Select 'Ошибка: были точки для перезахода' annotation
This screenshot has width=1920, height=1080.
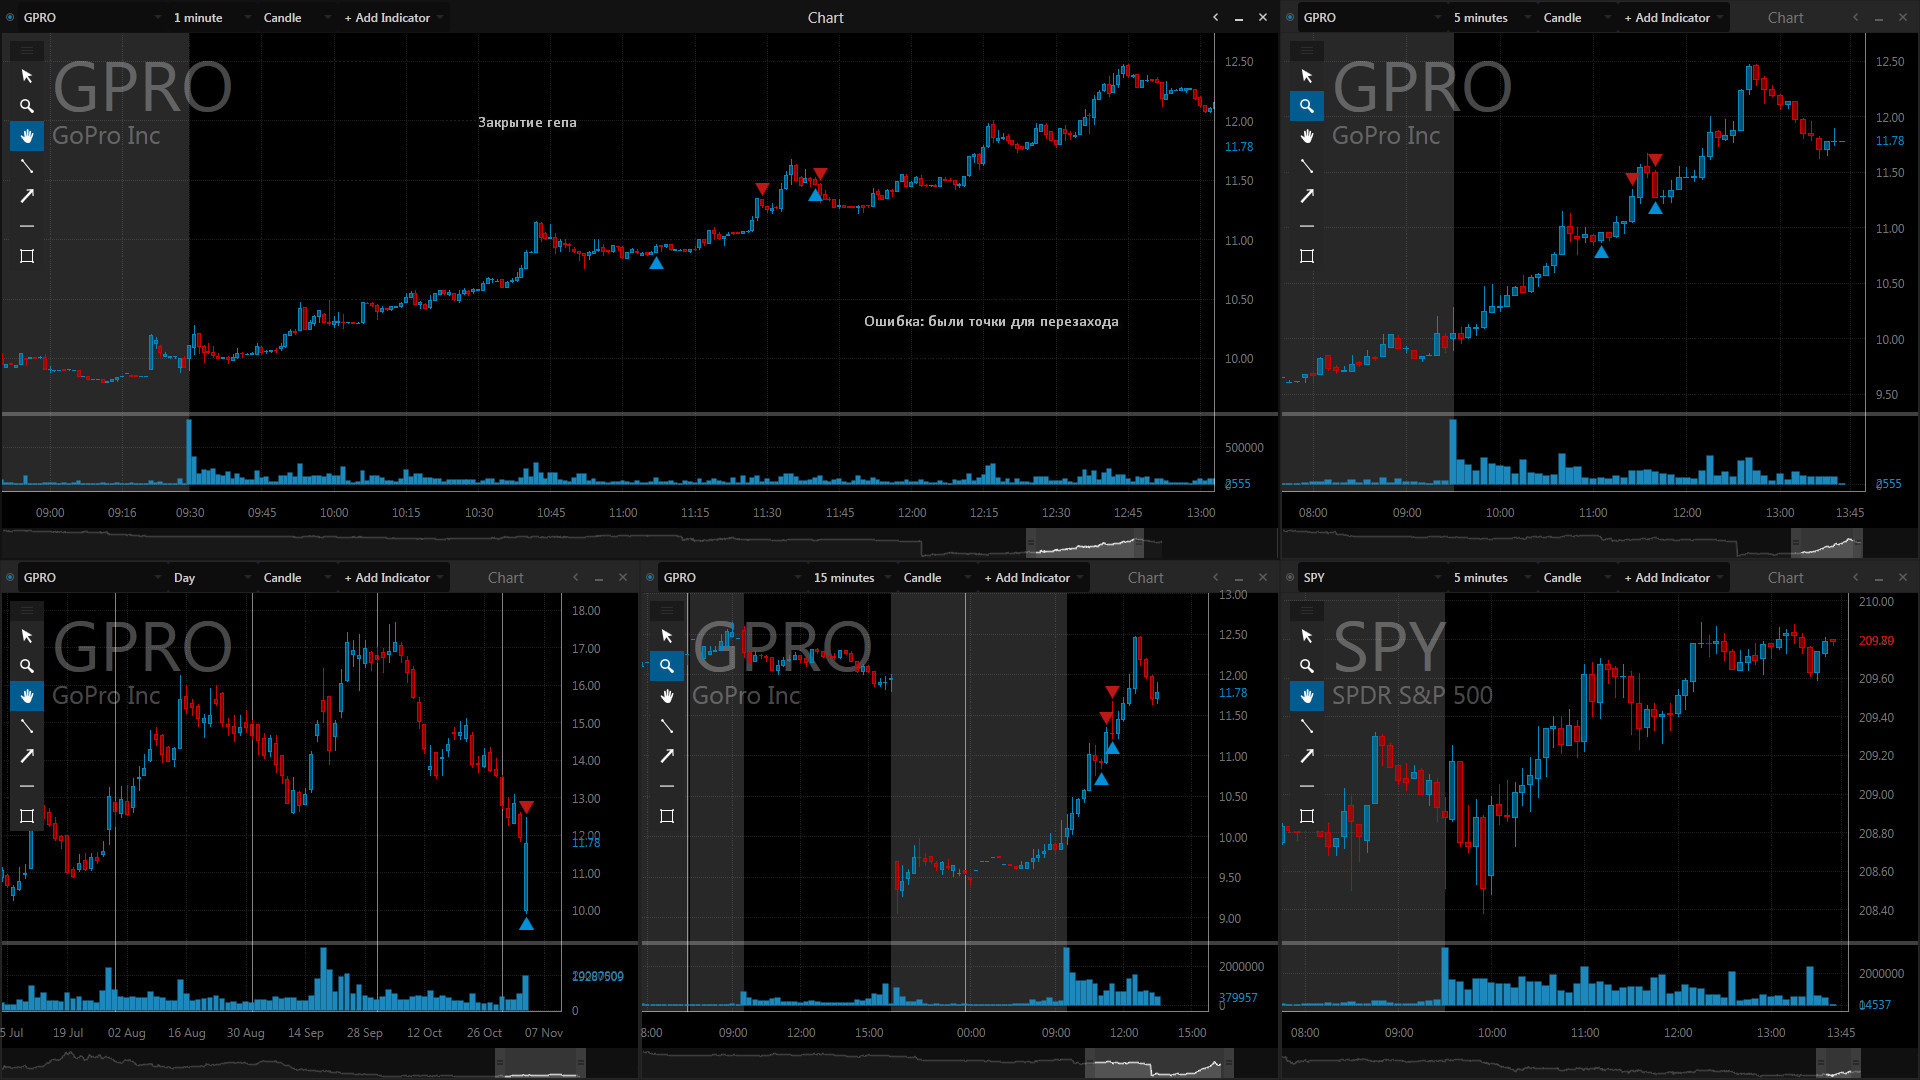click(x=991, y=321)
